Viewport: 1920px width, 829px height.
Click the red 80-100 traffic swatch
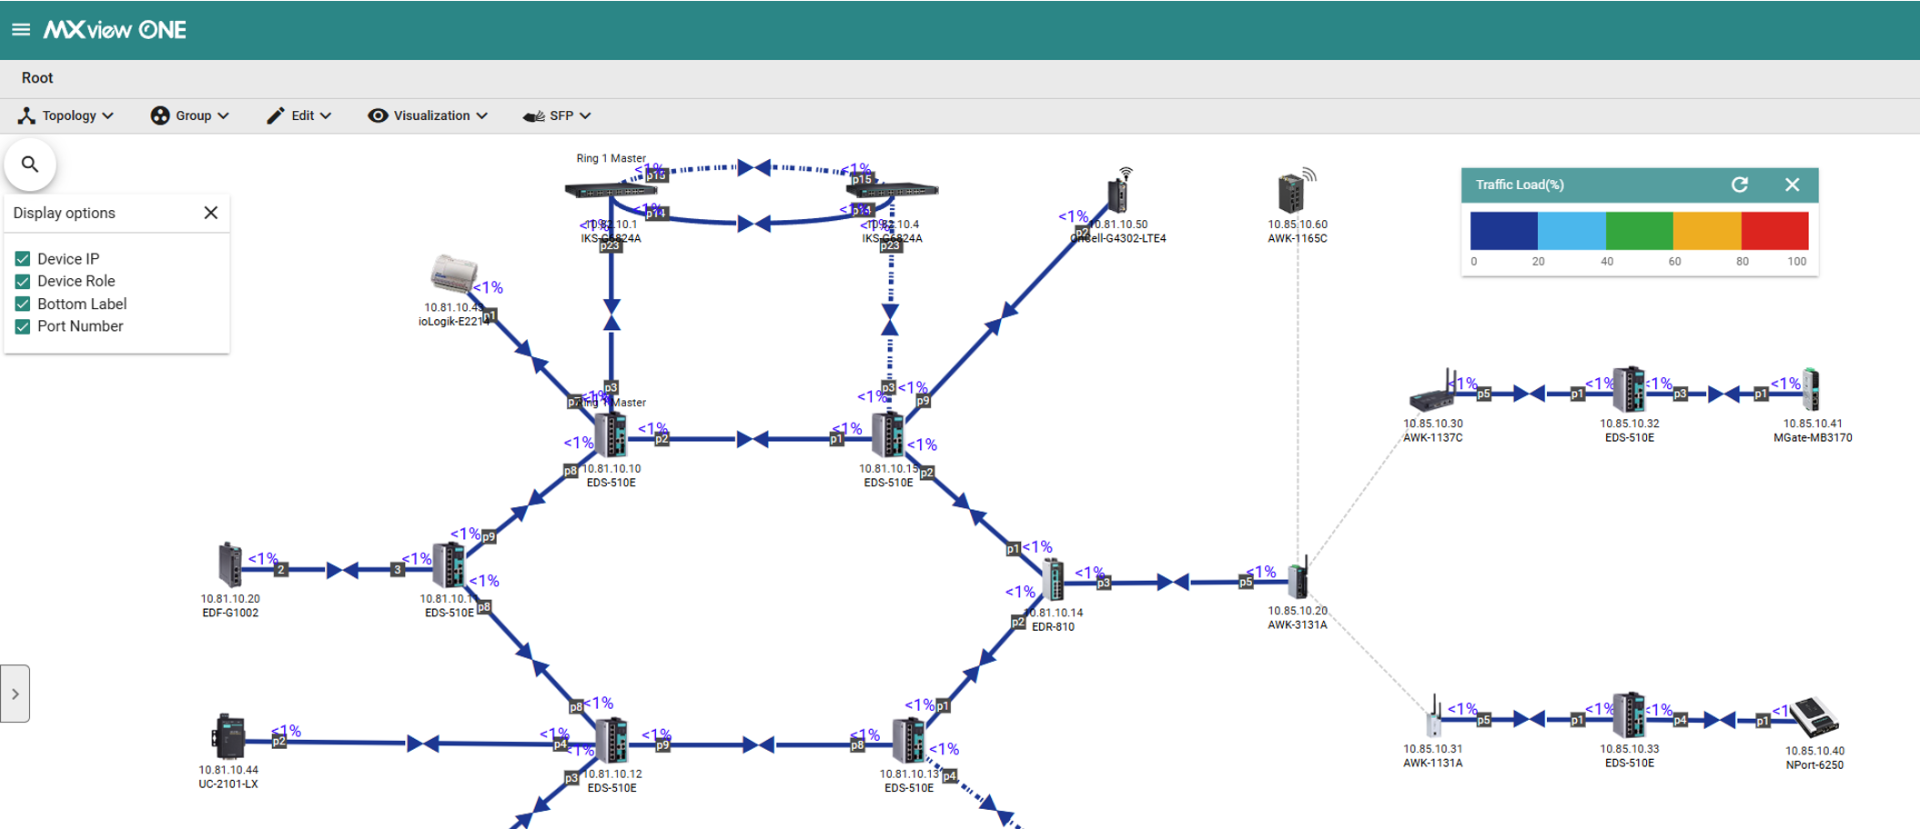1775,231
